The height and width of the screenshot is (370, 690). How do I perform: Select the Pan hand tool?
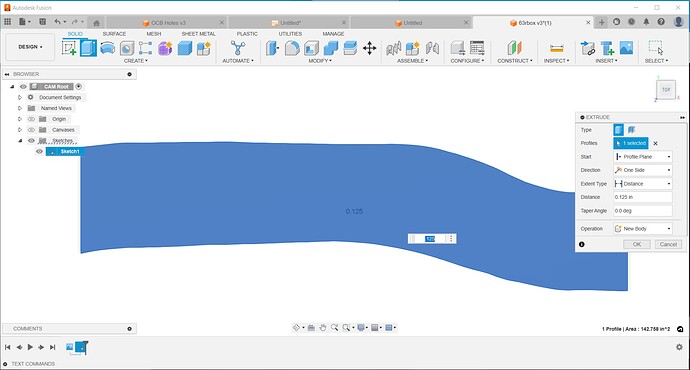pyautogui.click(x=323, y=328)
